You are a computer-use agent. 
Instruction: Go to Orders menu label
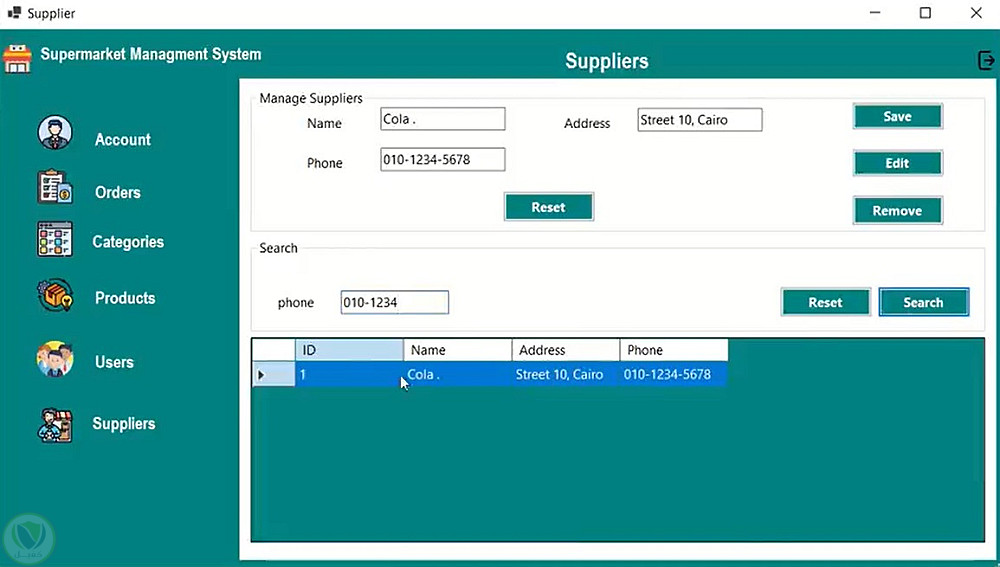[117, 193]
